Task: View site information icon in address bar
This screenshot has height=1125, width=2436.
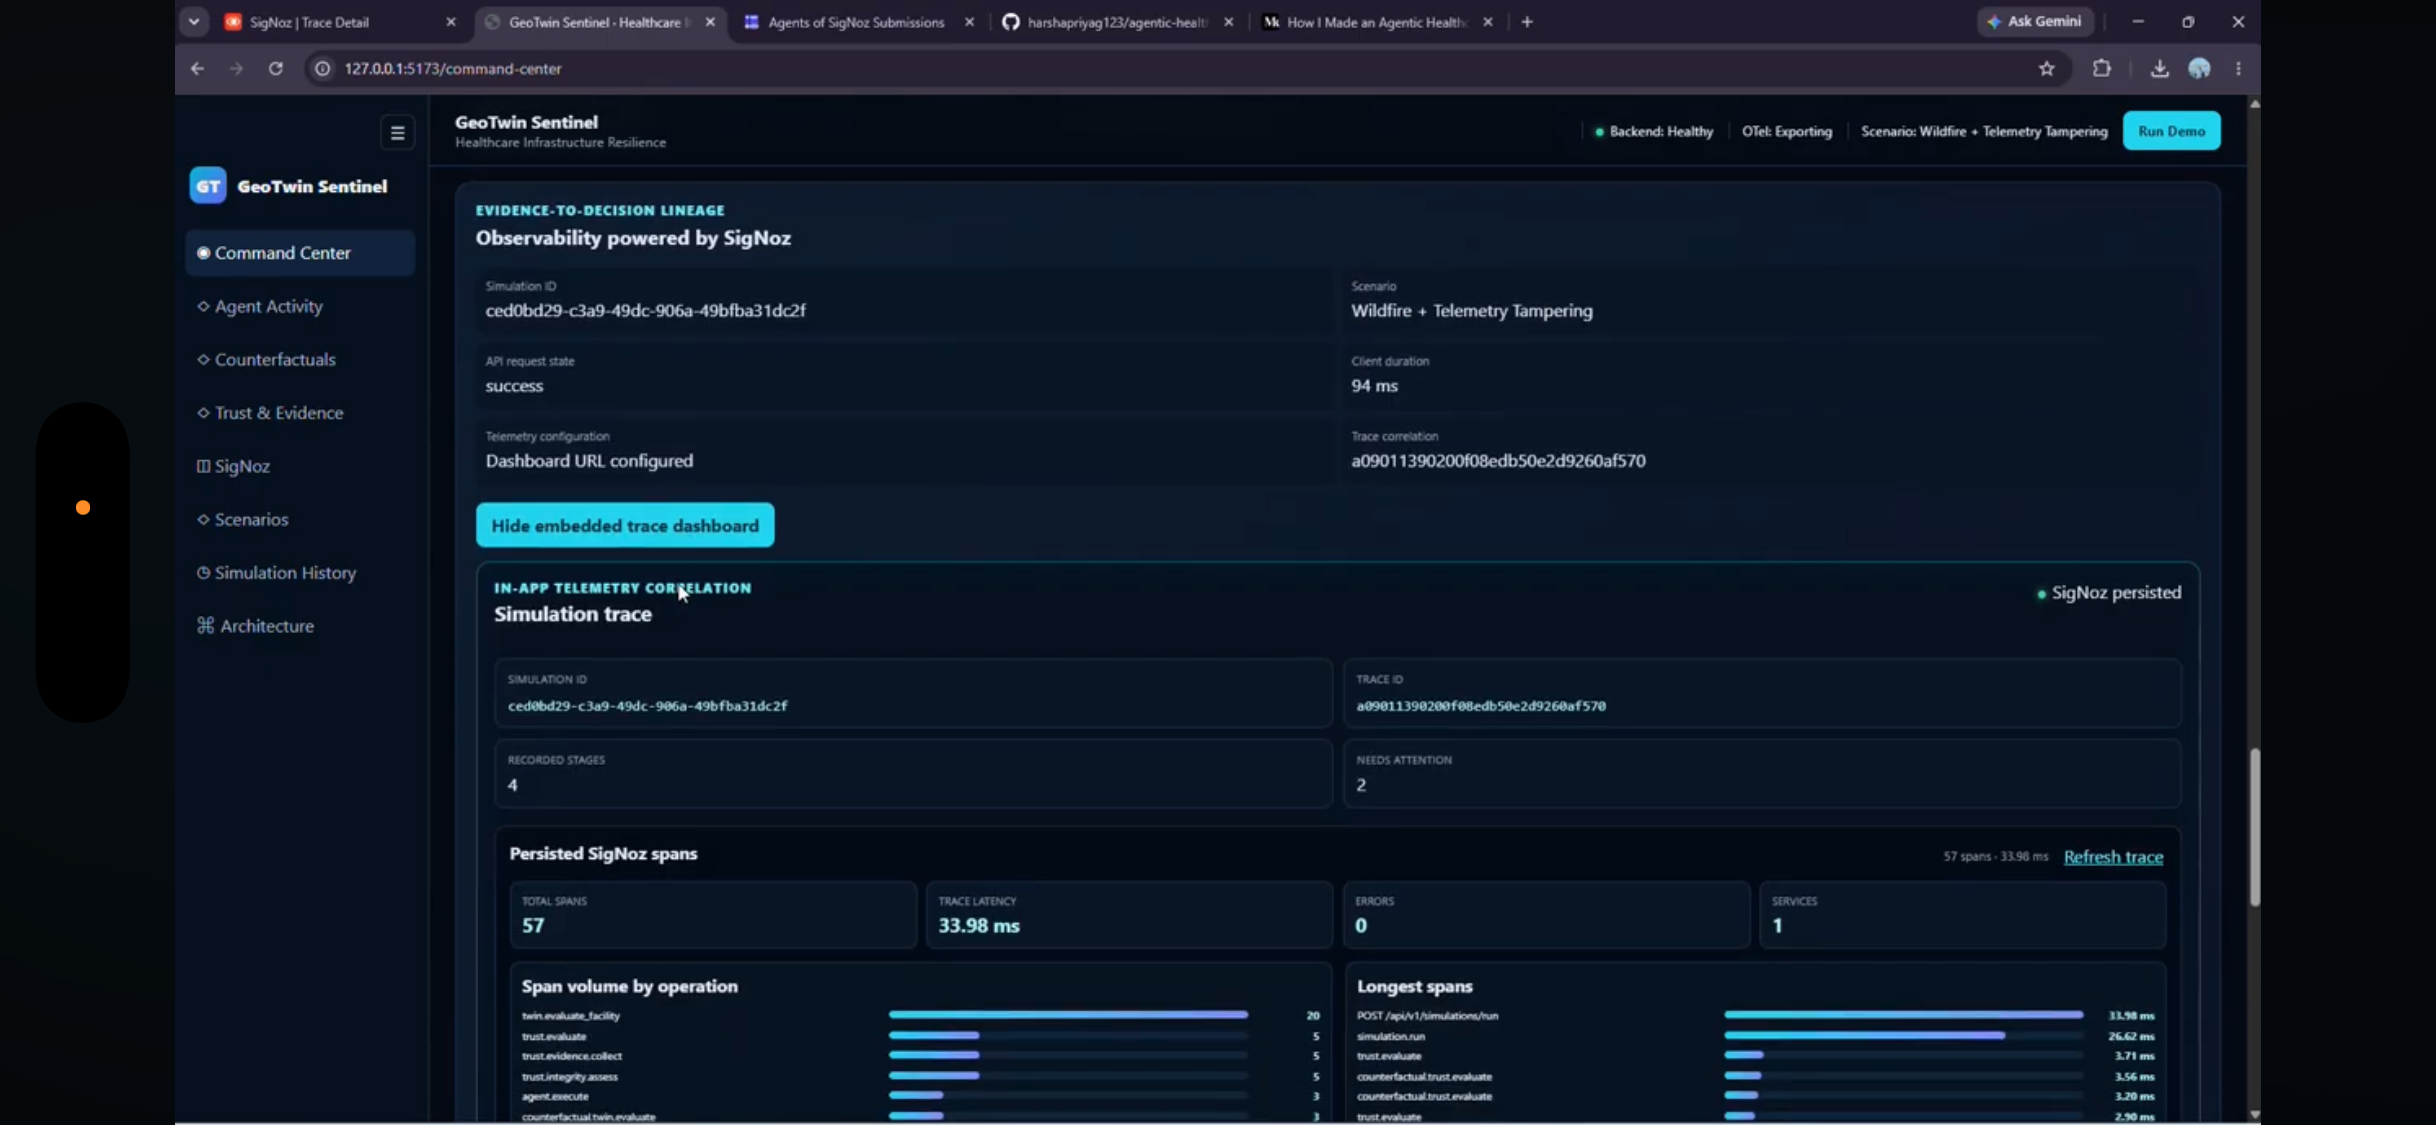Action: click(322, 68)
